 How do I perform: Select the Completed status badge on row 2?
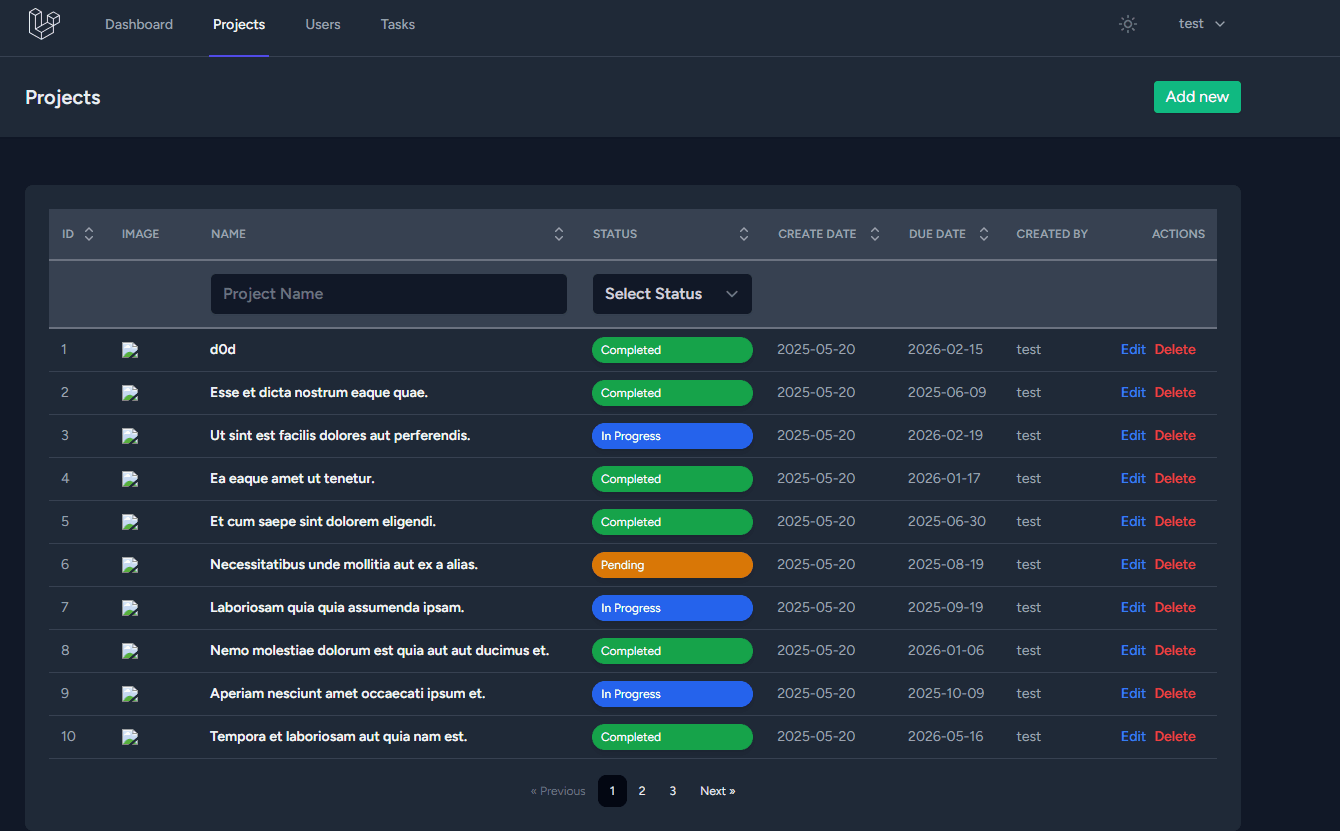[672, 393]
